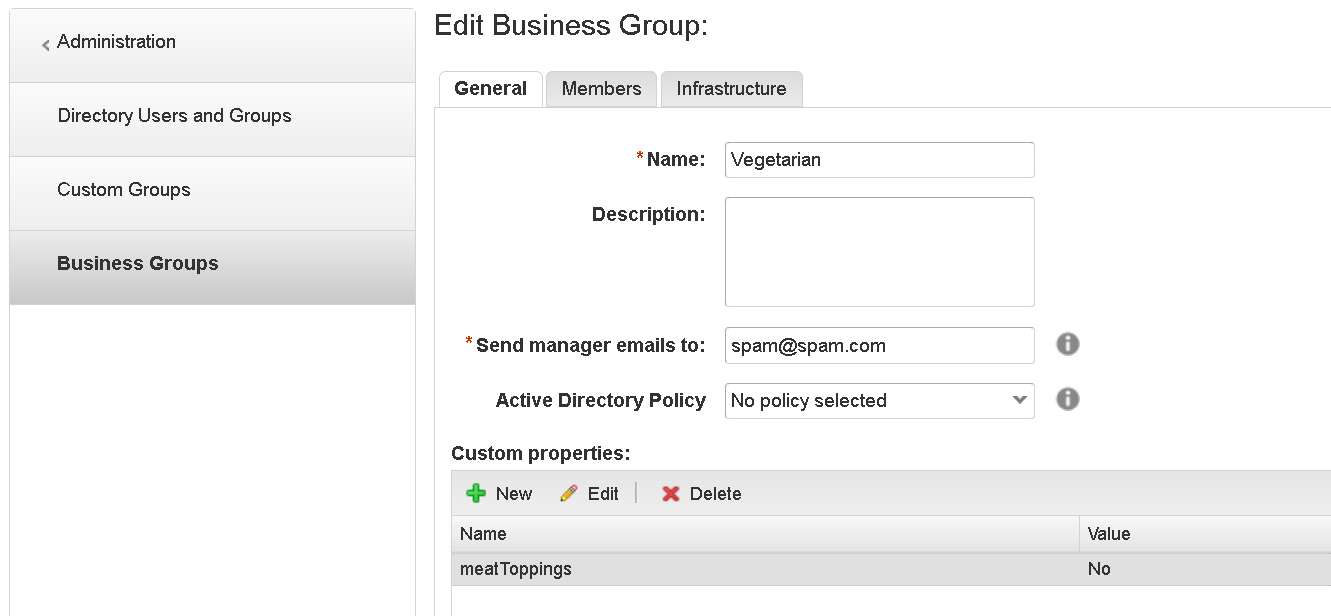Viewport: 1331px width, 616px height.
Task: Open the Infrastructure tab
Action: 731,88
